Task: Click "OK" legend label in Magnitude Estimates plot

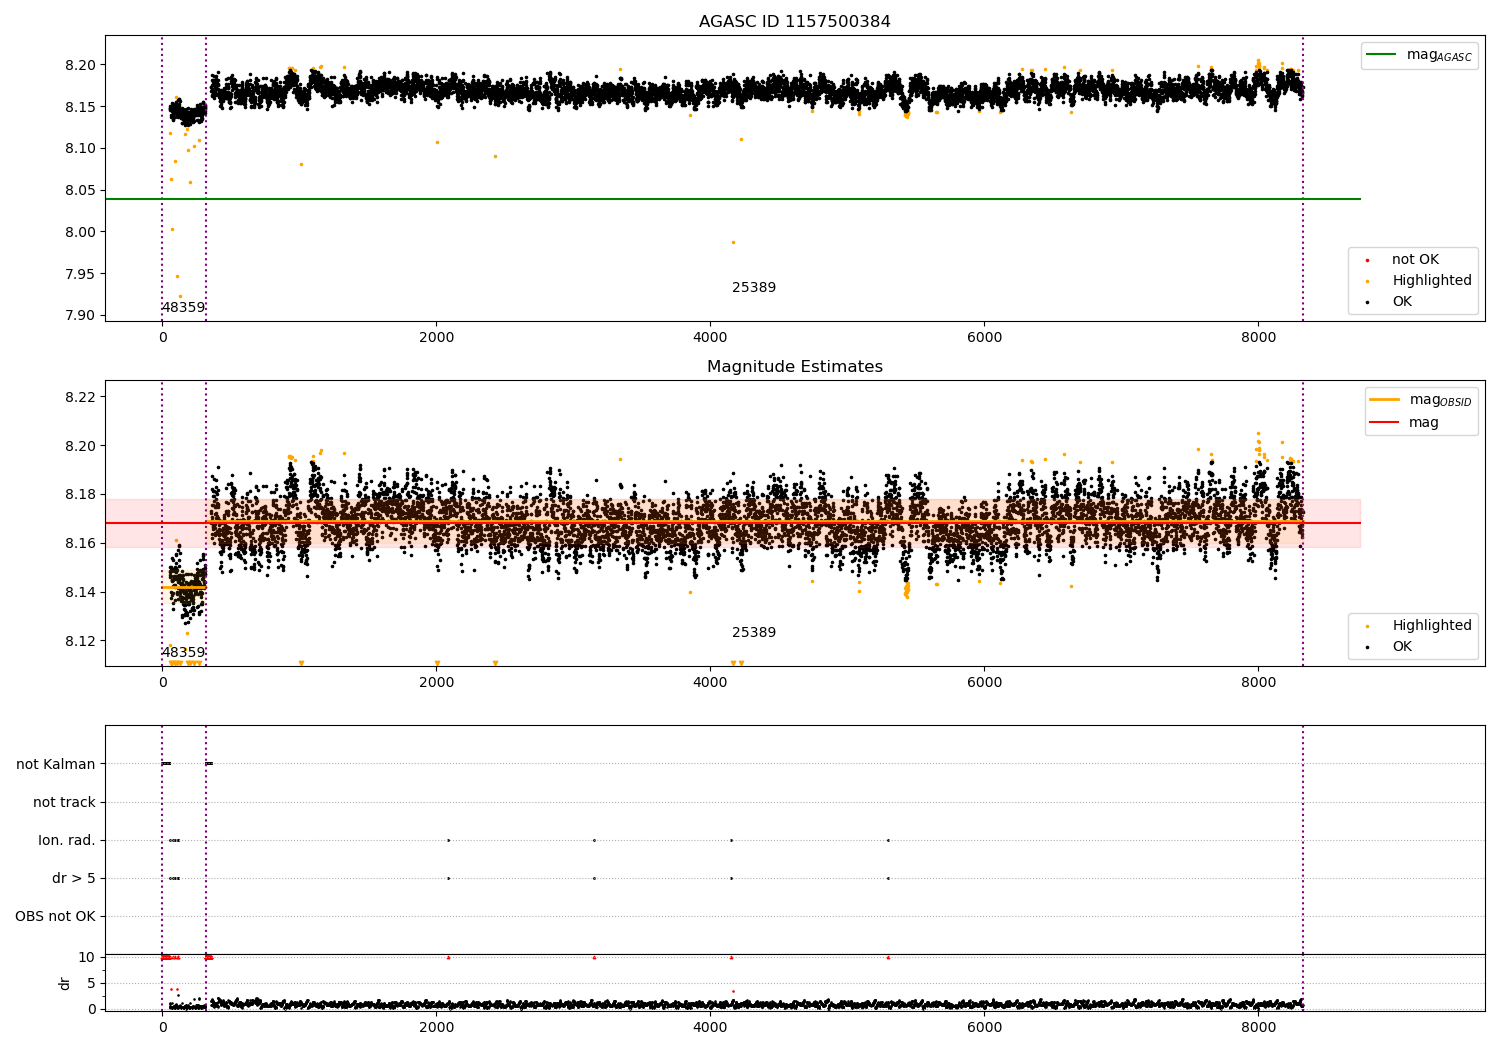Action: click(x=1402, y=647)
